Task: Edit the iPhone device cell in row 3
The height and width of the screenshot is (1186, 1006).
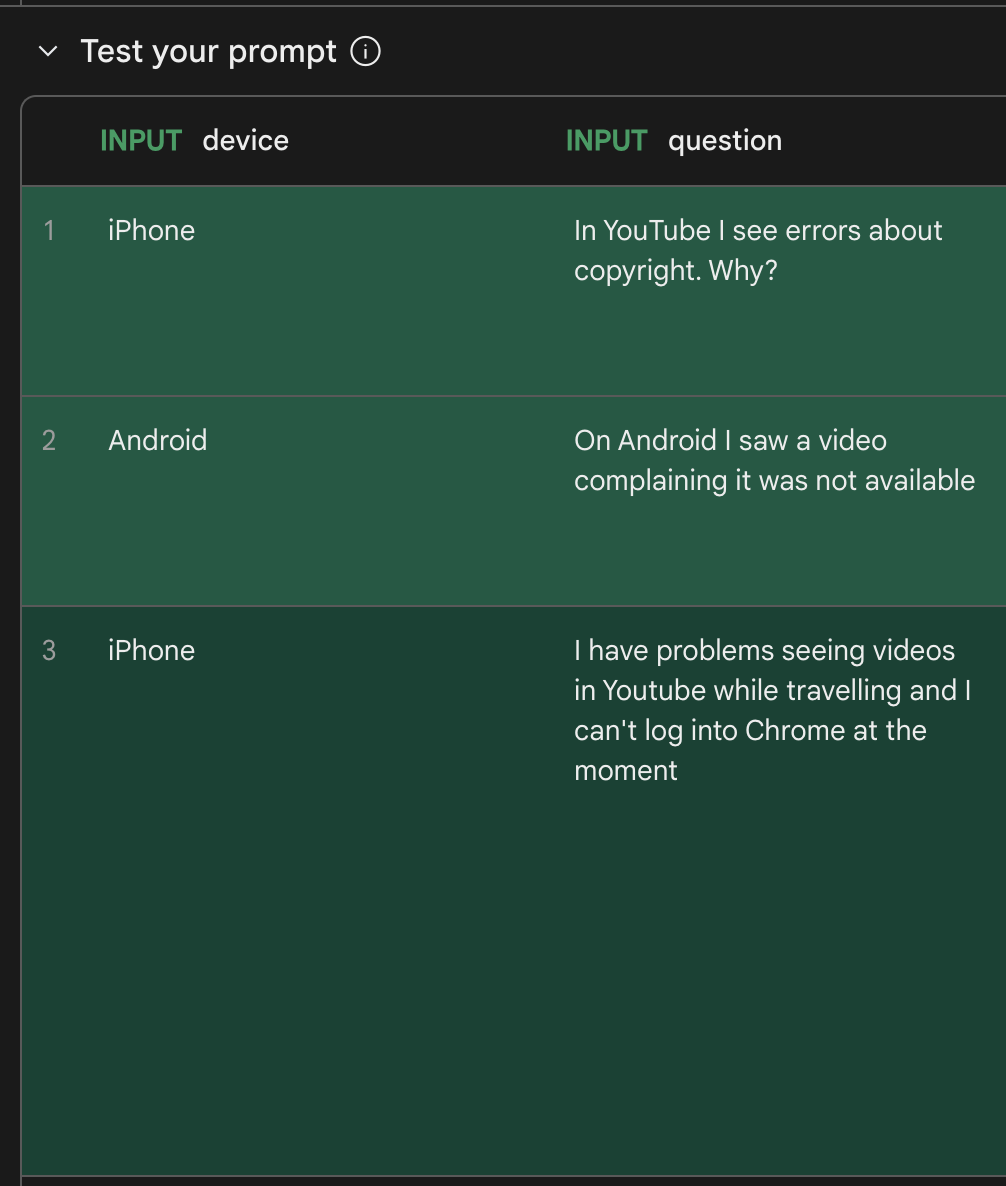Action: coord(151,651)
